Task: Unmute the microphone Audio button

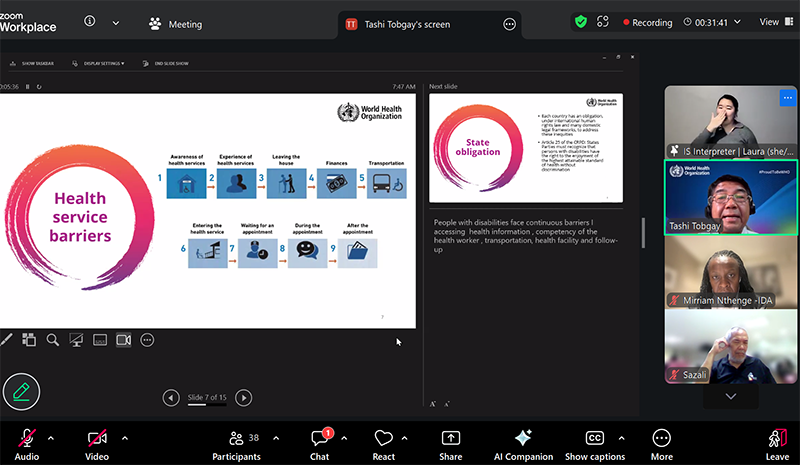Action: pyautogui.click(x=27, y=438)
